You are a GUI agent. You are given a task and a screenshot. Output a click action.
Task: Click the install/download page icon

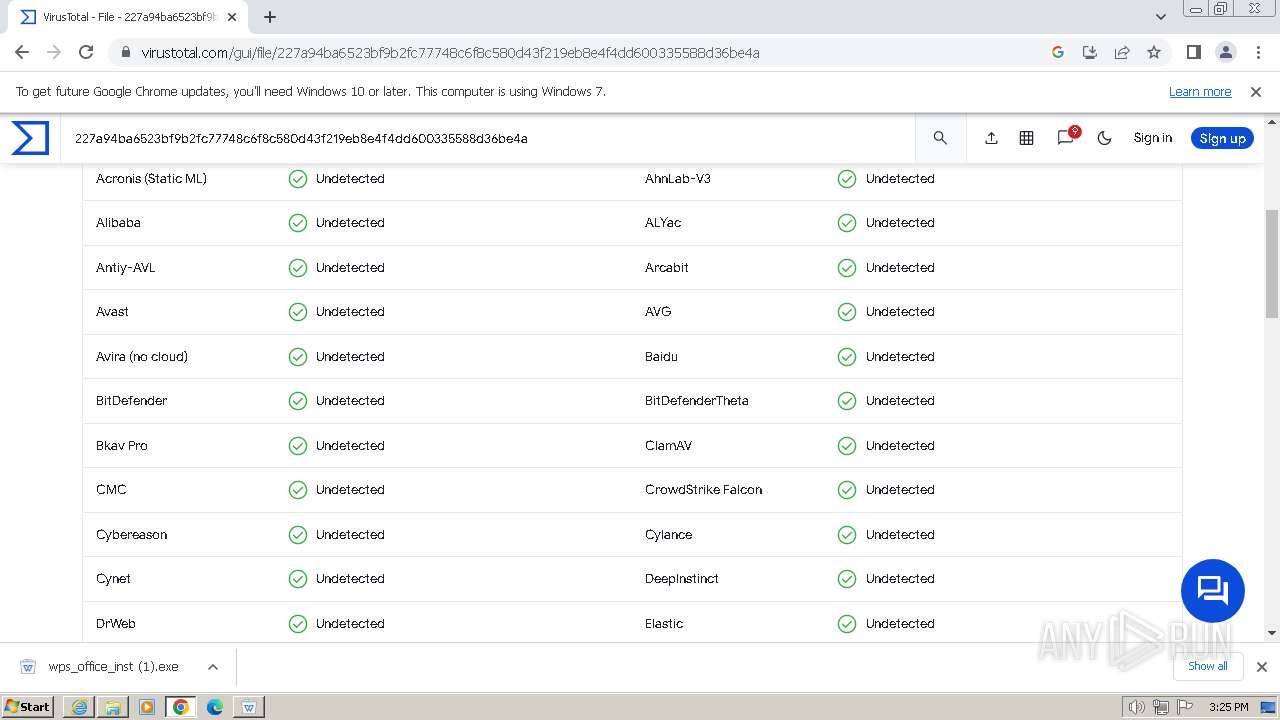coord(1090,52)
